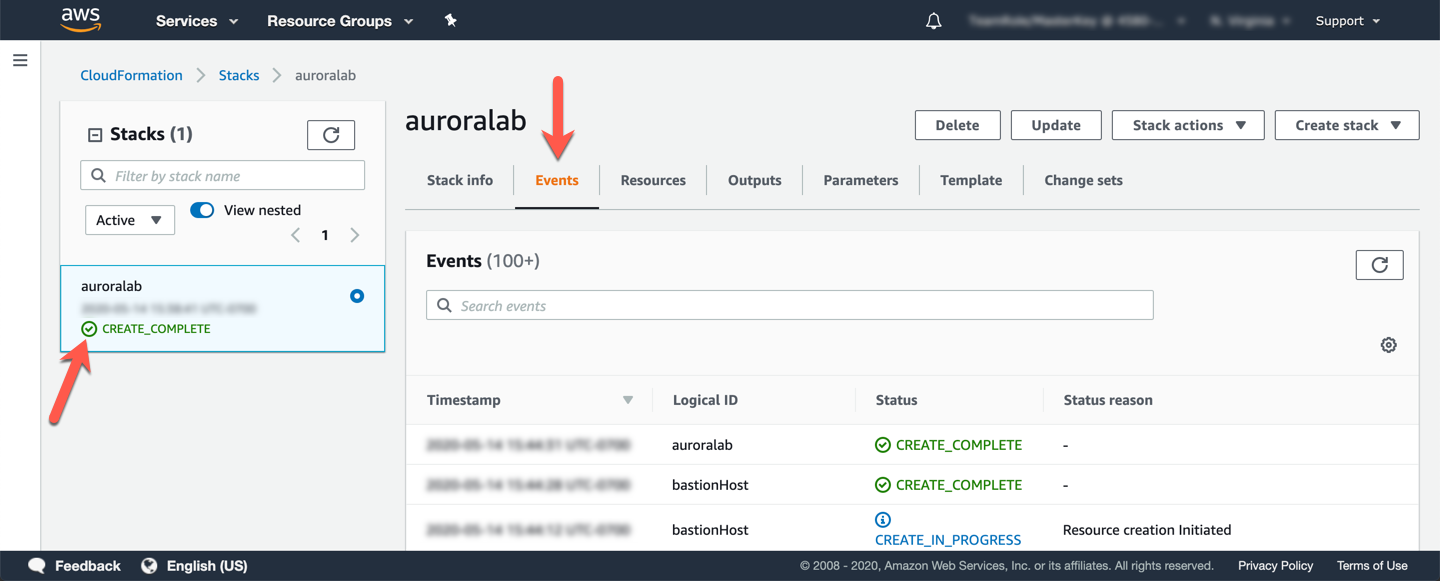The height and width of the screenshot is (581, 1440).
Task: Click the Filter by stack name field
Action: [x=222, y=175]
